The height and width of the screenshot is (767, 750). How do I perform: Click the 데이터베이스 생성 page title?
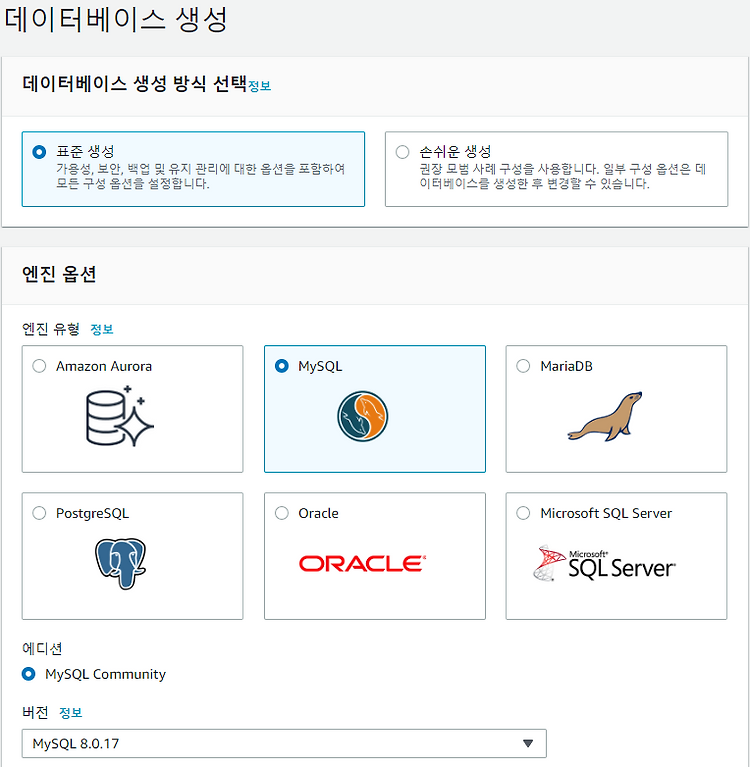[x=116, y=20]
